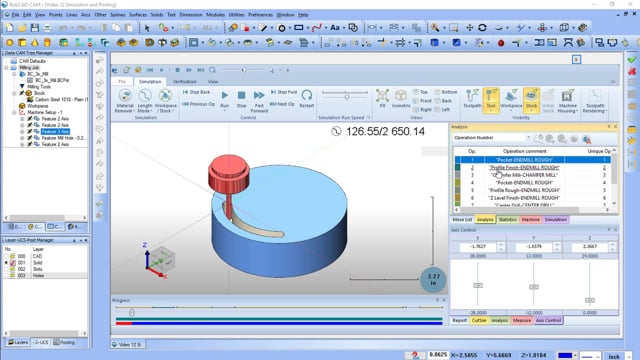Toggle Tool visibility in ribbon

[x=491, y=100]
